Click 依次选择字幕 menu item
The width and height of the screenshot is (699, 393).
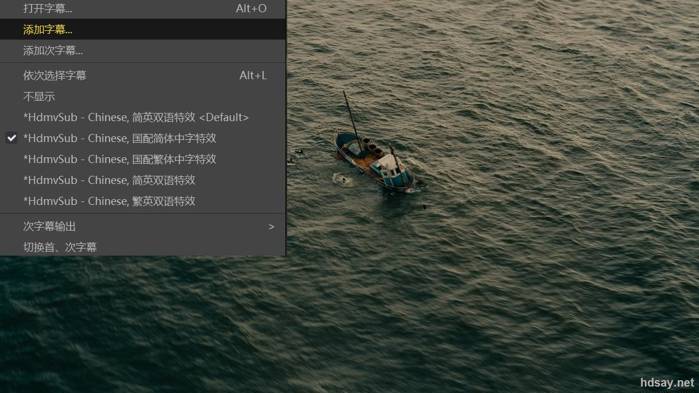click(143, 75)
